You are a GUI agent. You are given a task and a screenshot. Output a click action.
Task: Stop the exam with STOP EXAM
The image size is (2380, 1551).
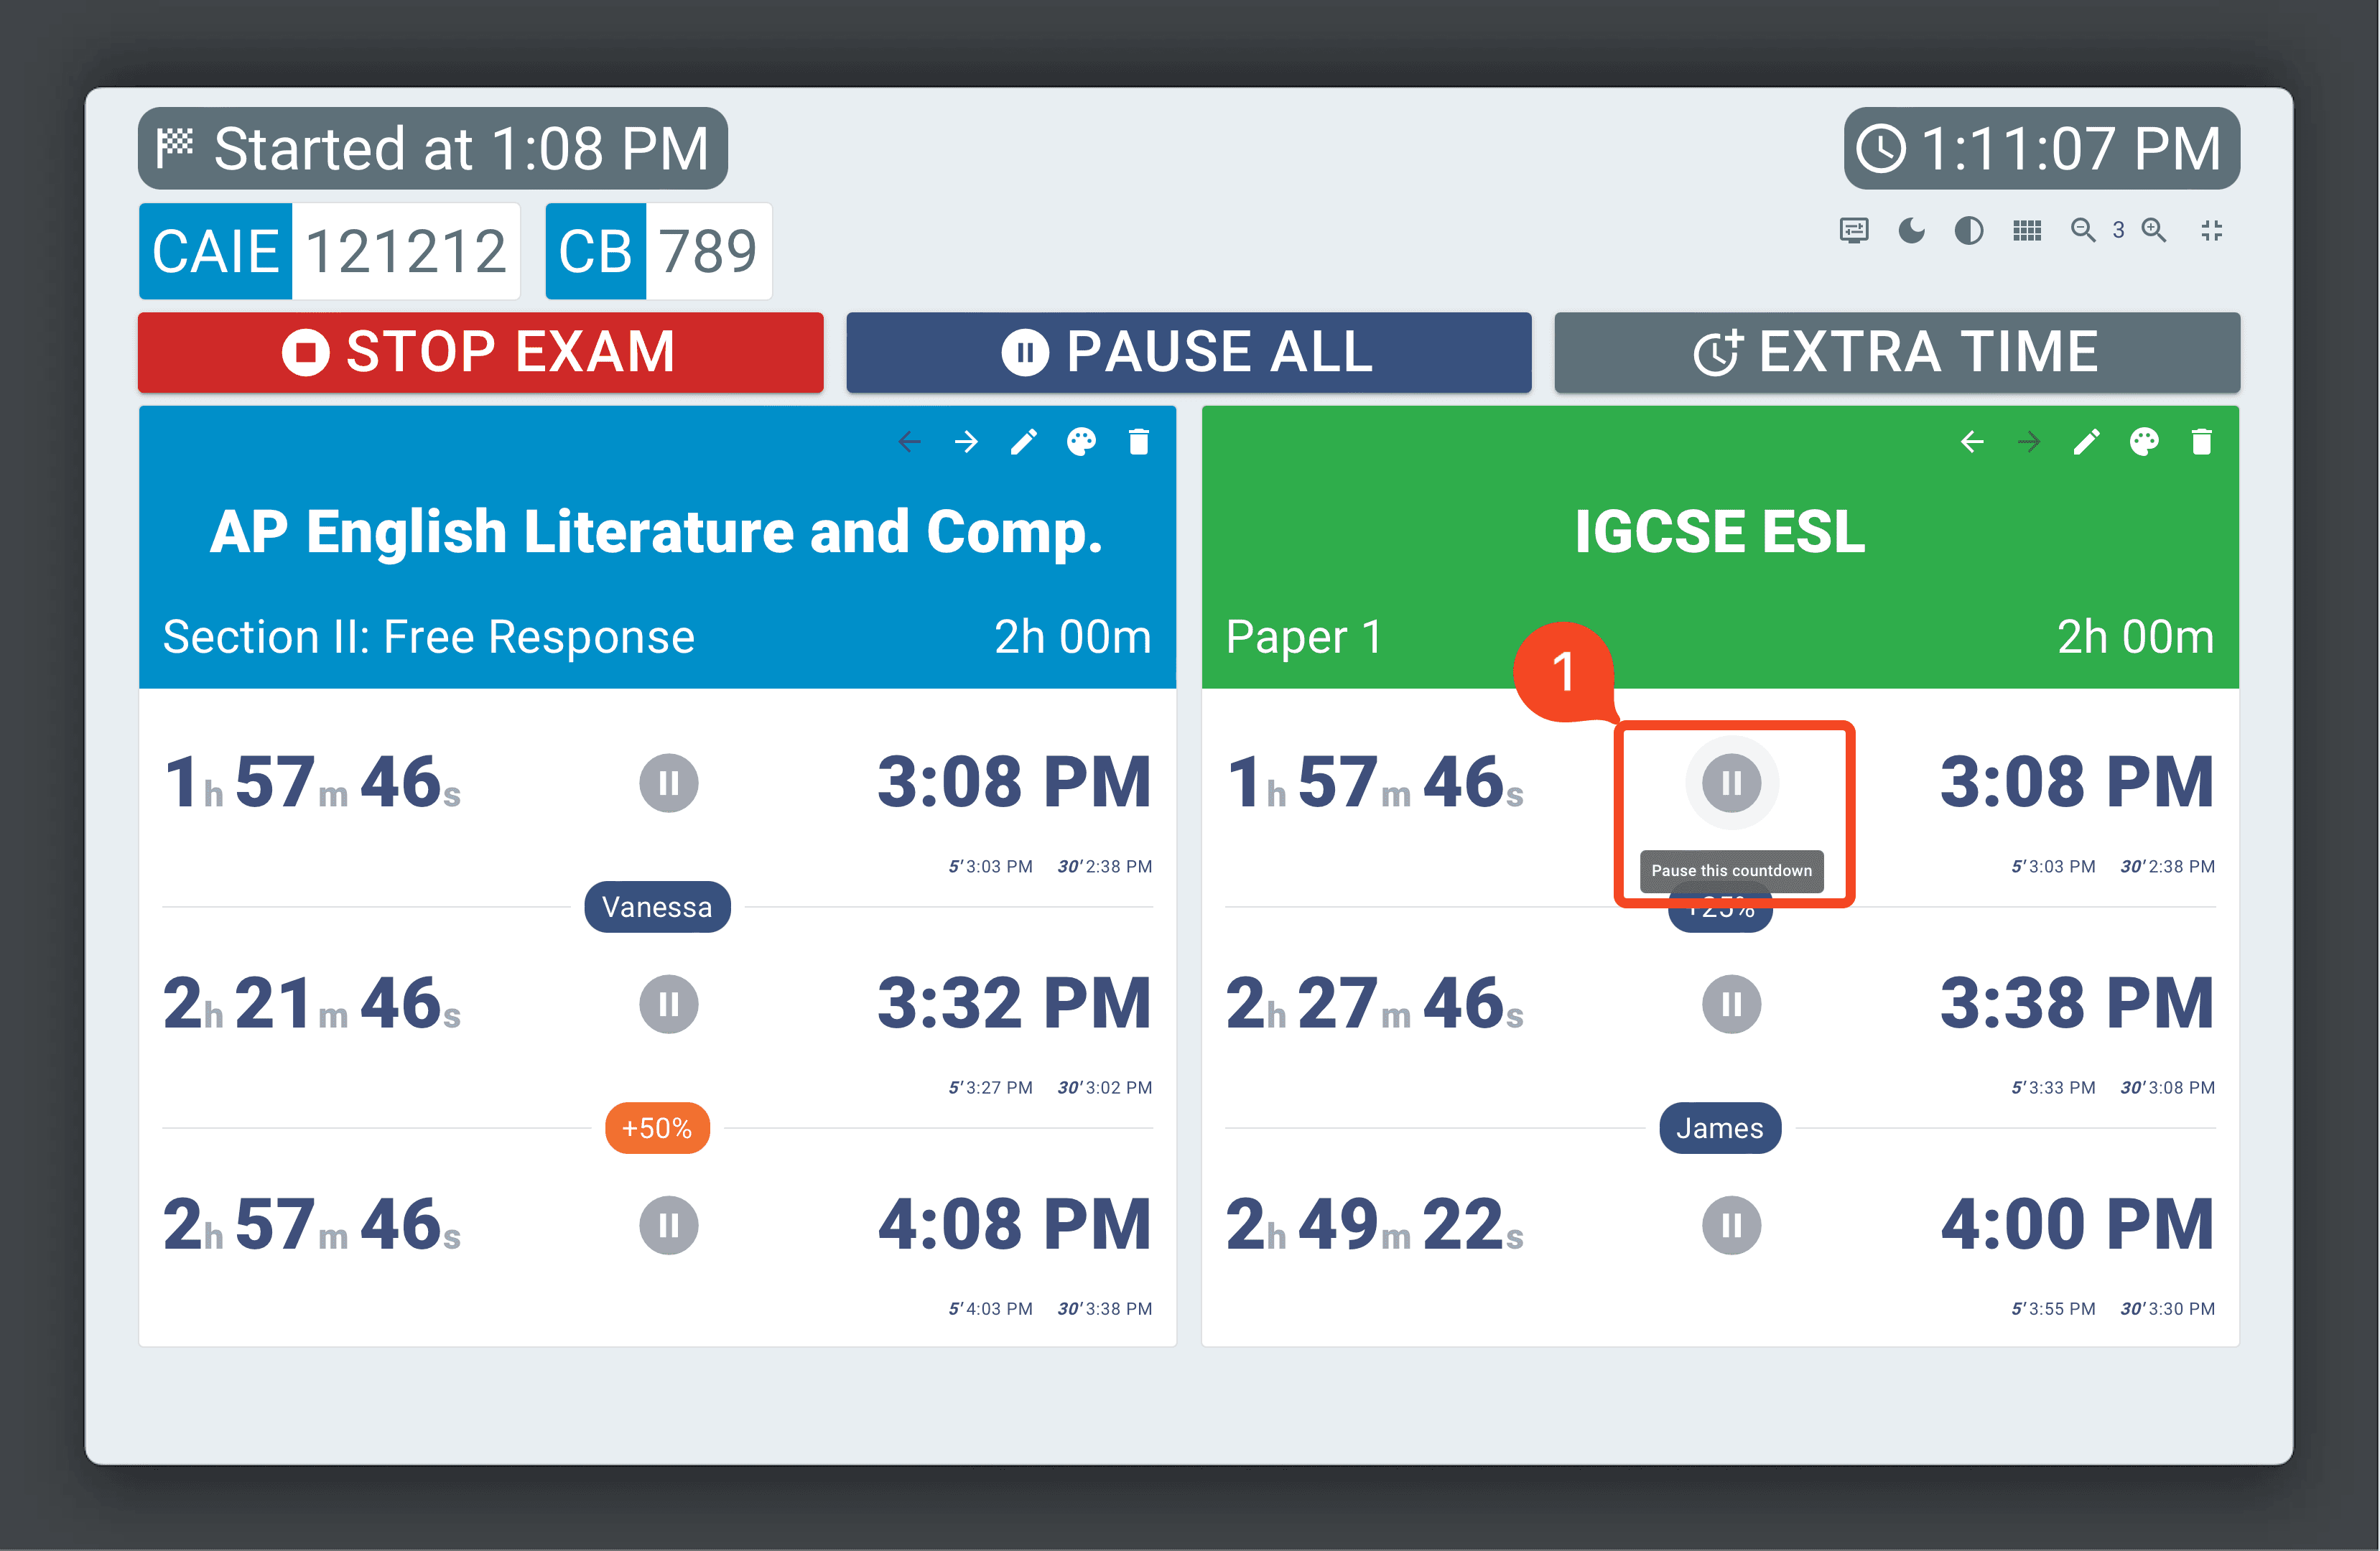[480, 352]
